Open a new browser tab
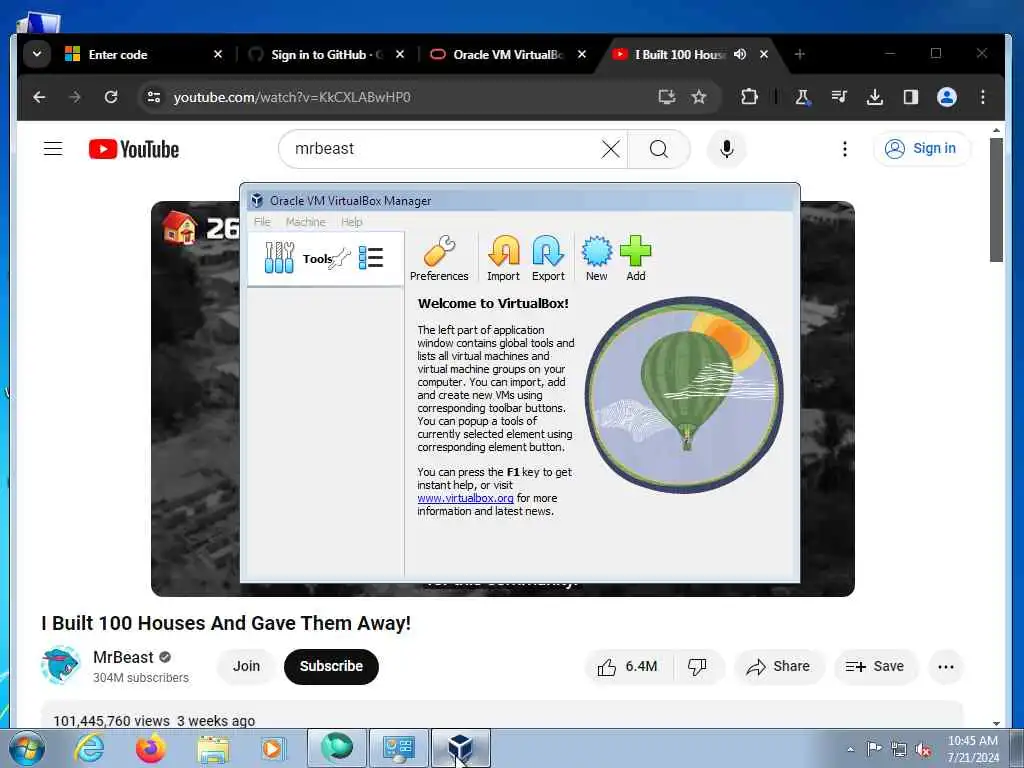The image size is (1024, 768). tap(799, 54)
